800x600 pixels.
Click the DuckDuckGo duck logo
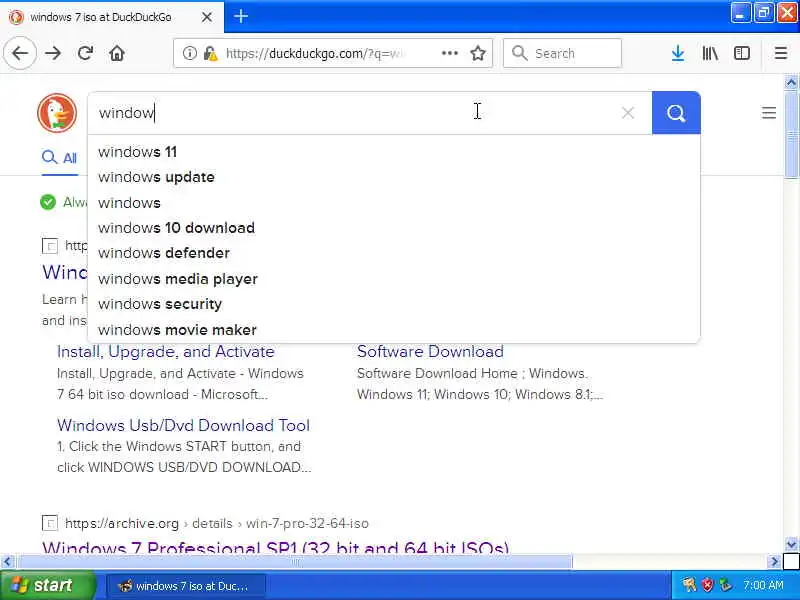[57, 113]
